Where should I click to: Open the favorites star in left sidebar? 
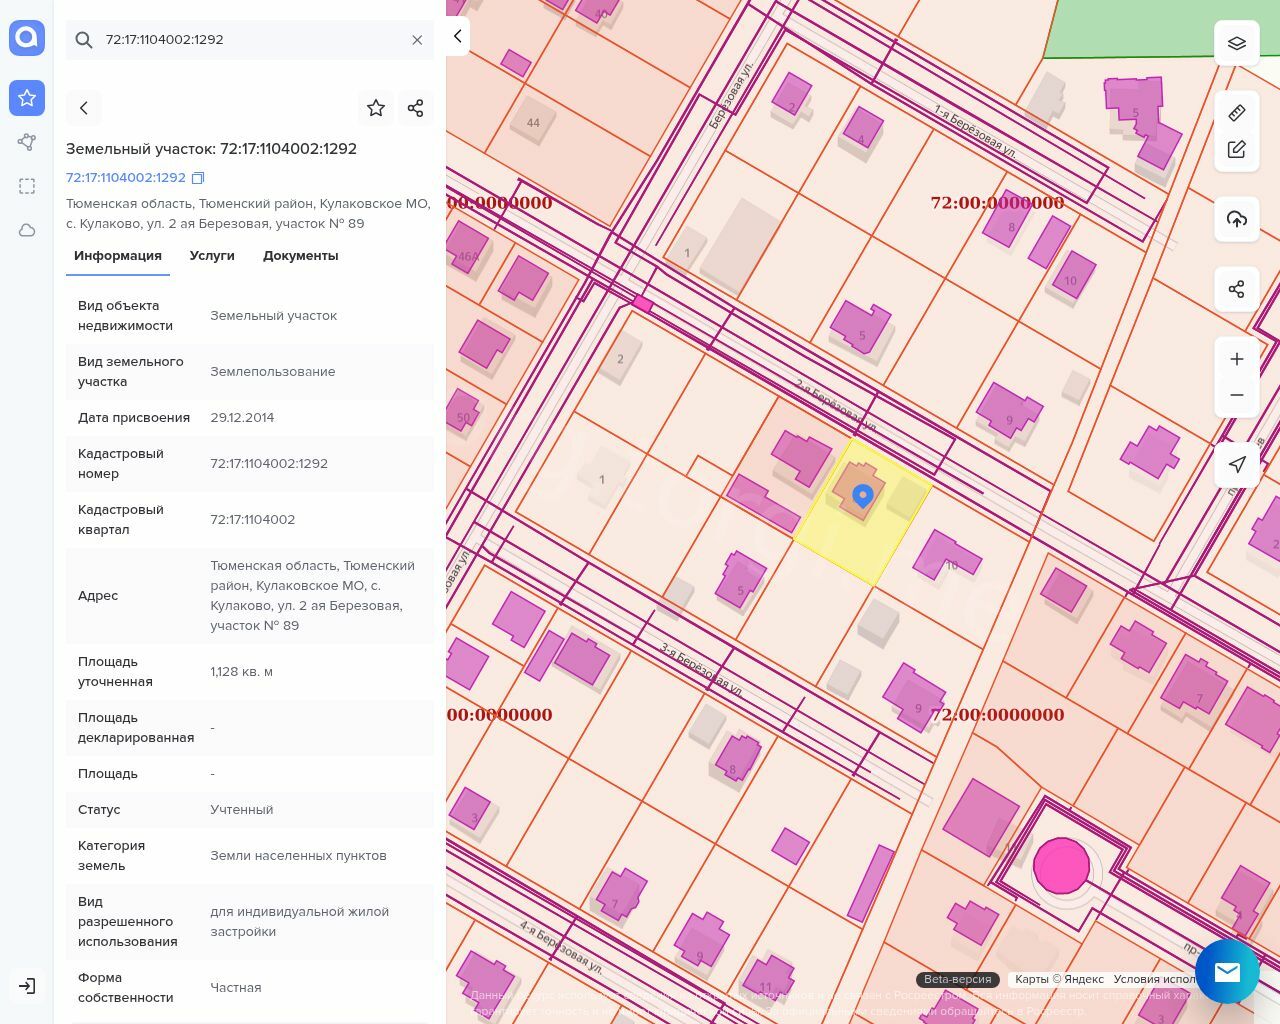tap(27, 98)
